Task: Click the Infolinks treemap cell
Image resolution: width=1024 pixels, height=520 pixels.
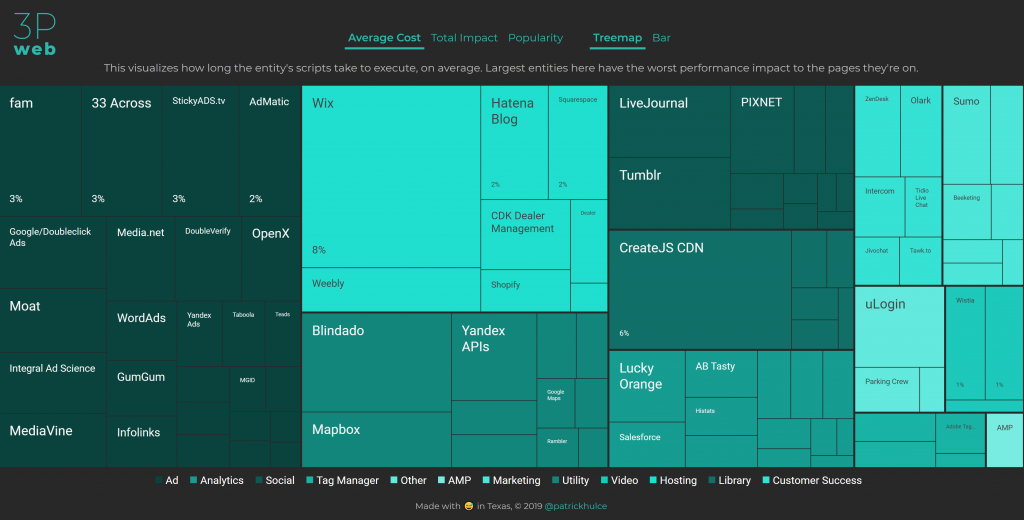Action: (x=142, y=441)
